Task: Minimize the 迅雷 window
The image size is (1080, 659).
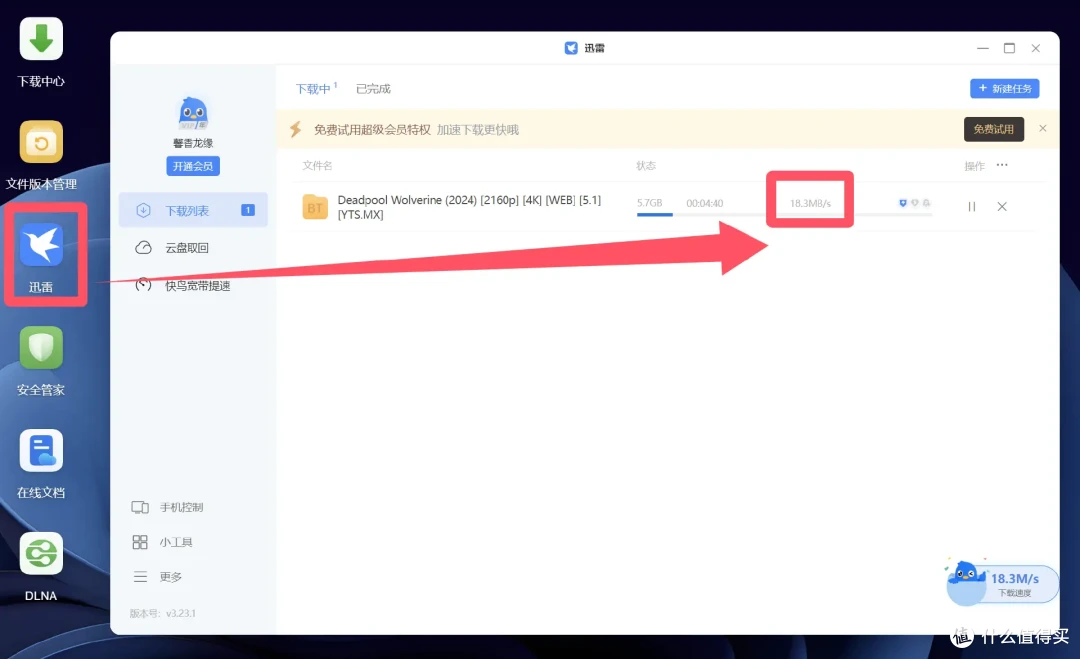Action: pyautogui.click(x=983, y=48)
